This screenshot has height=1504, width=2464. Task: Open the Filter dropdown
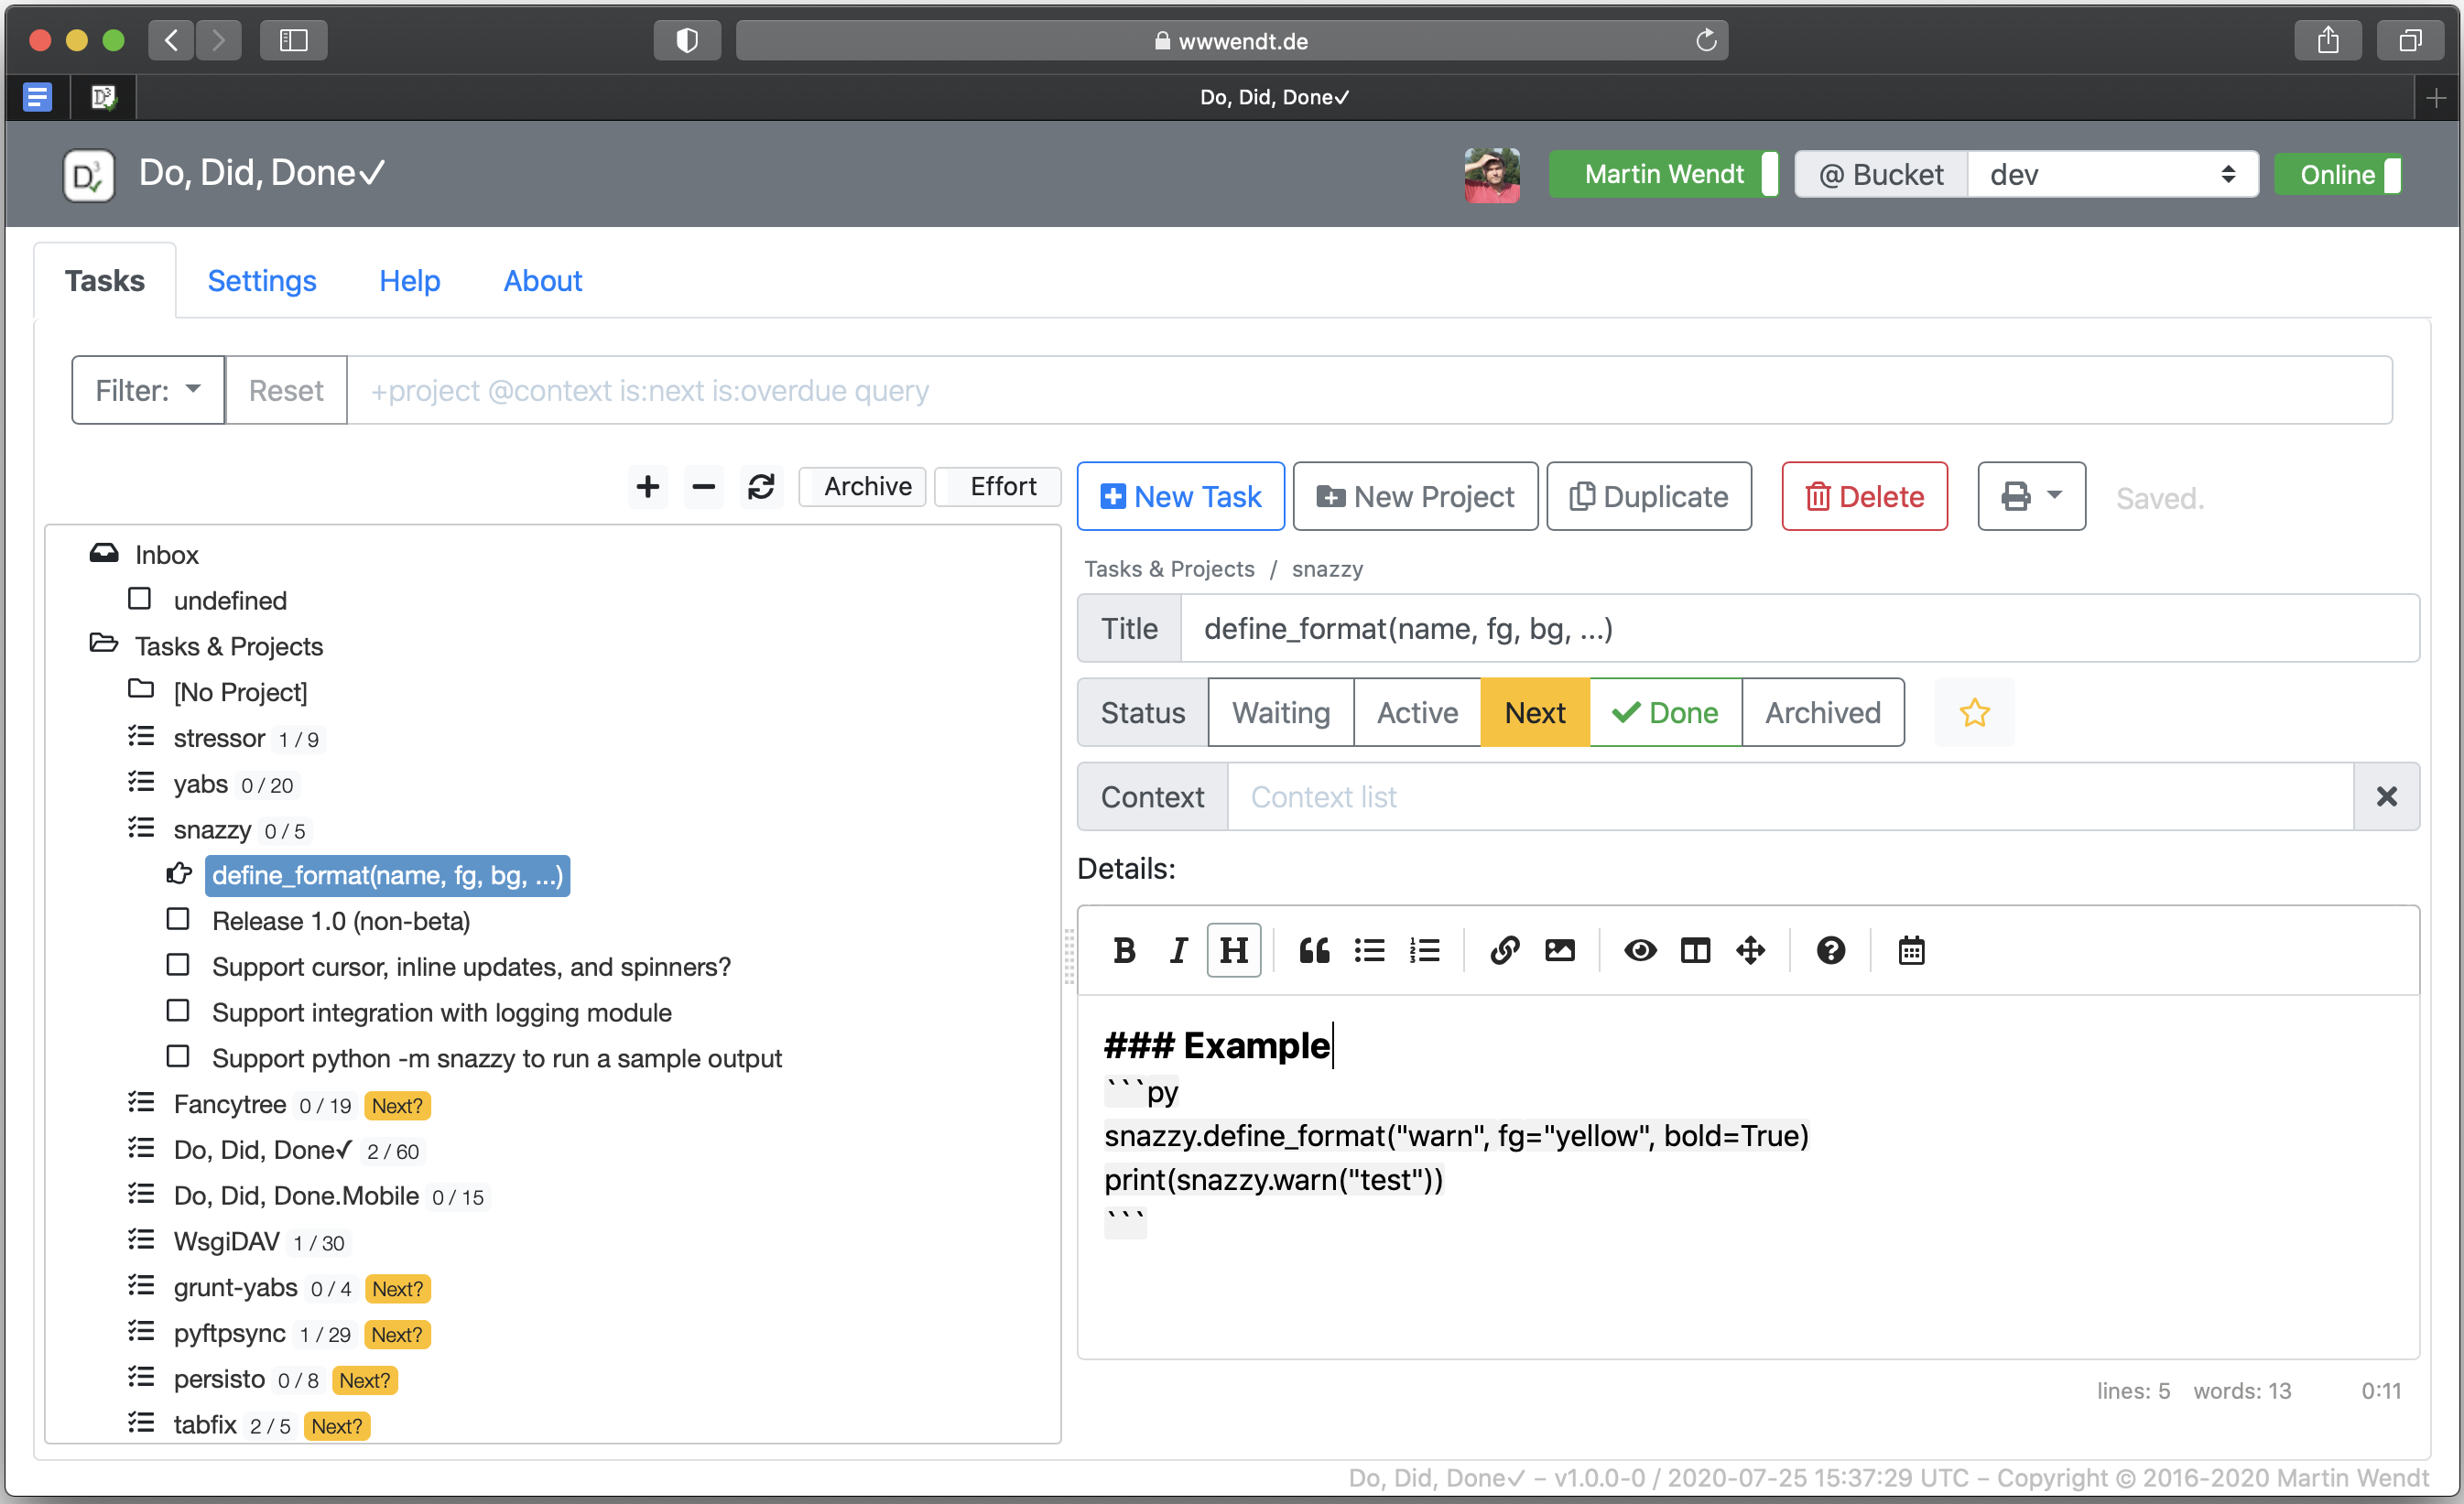click(x=148, y=390)
